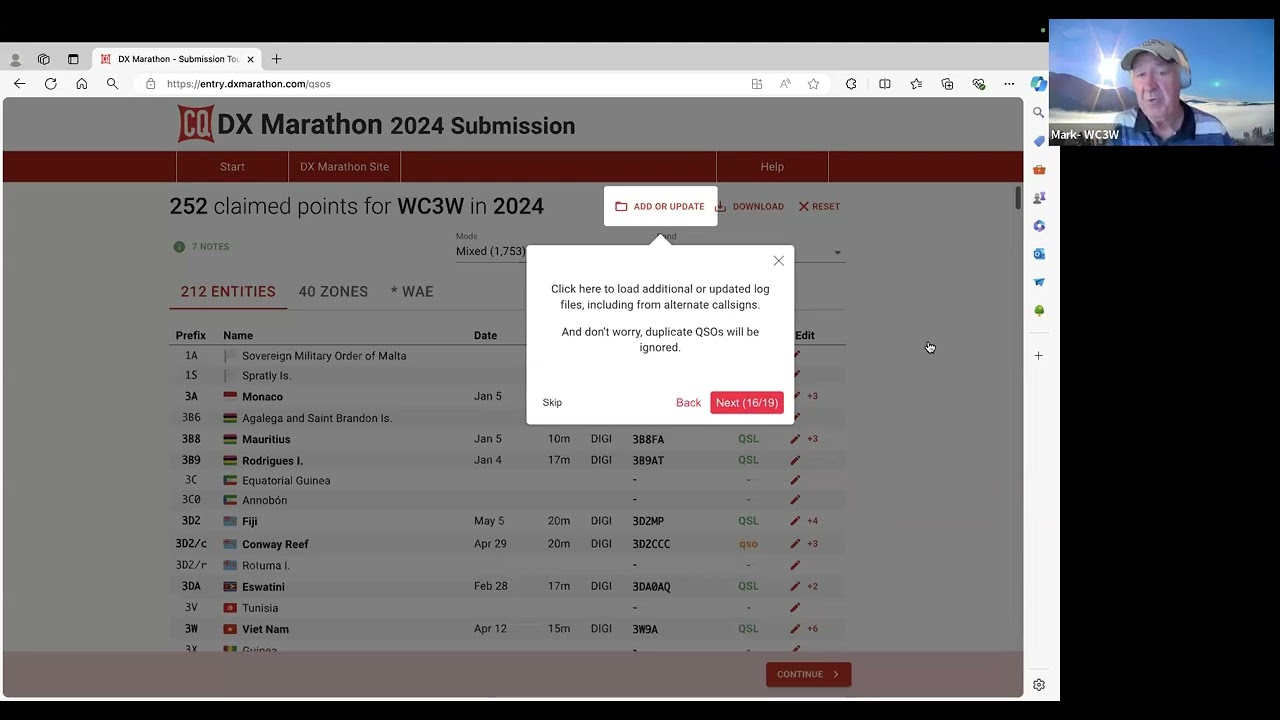
Task: Switch to the * WAE tab
Action: pyautogui.click(x=412, y=292)
